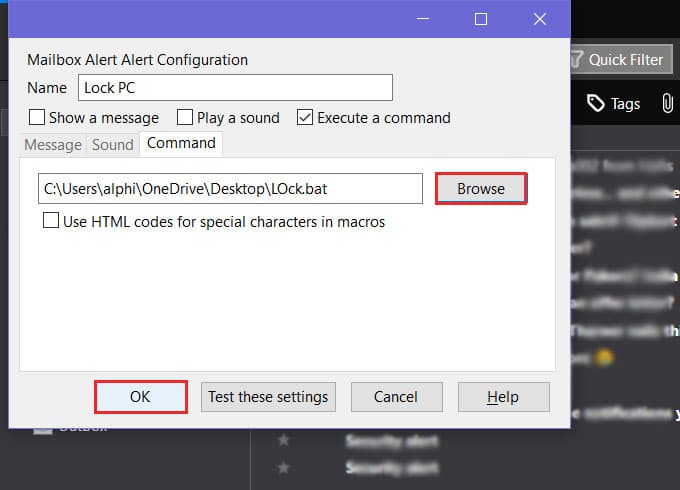Viewport: 680px width, 490px height.
Task: Select the Command tab
Action: coord(181,143)
